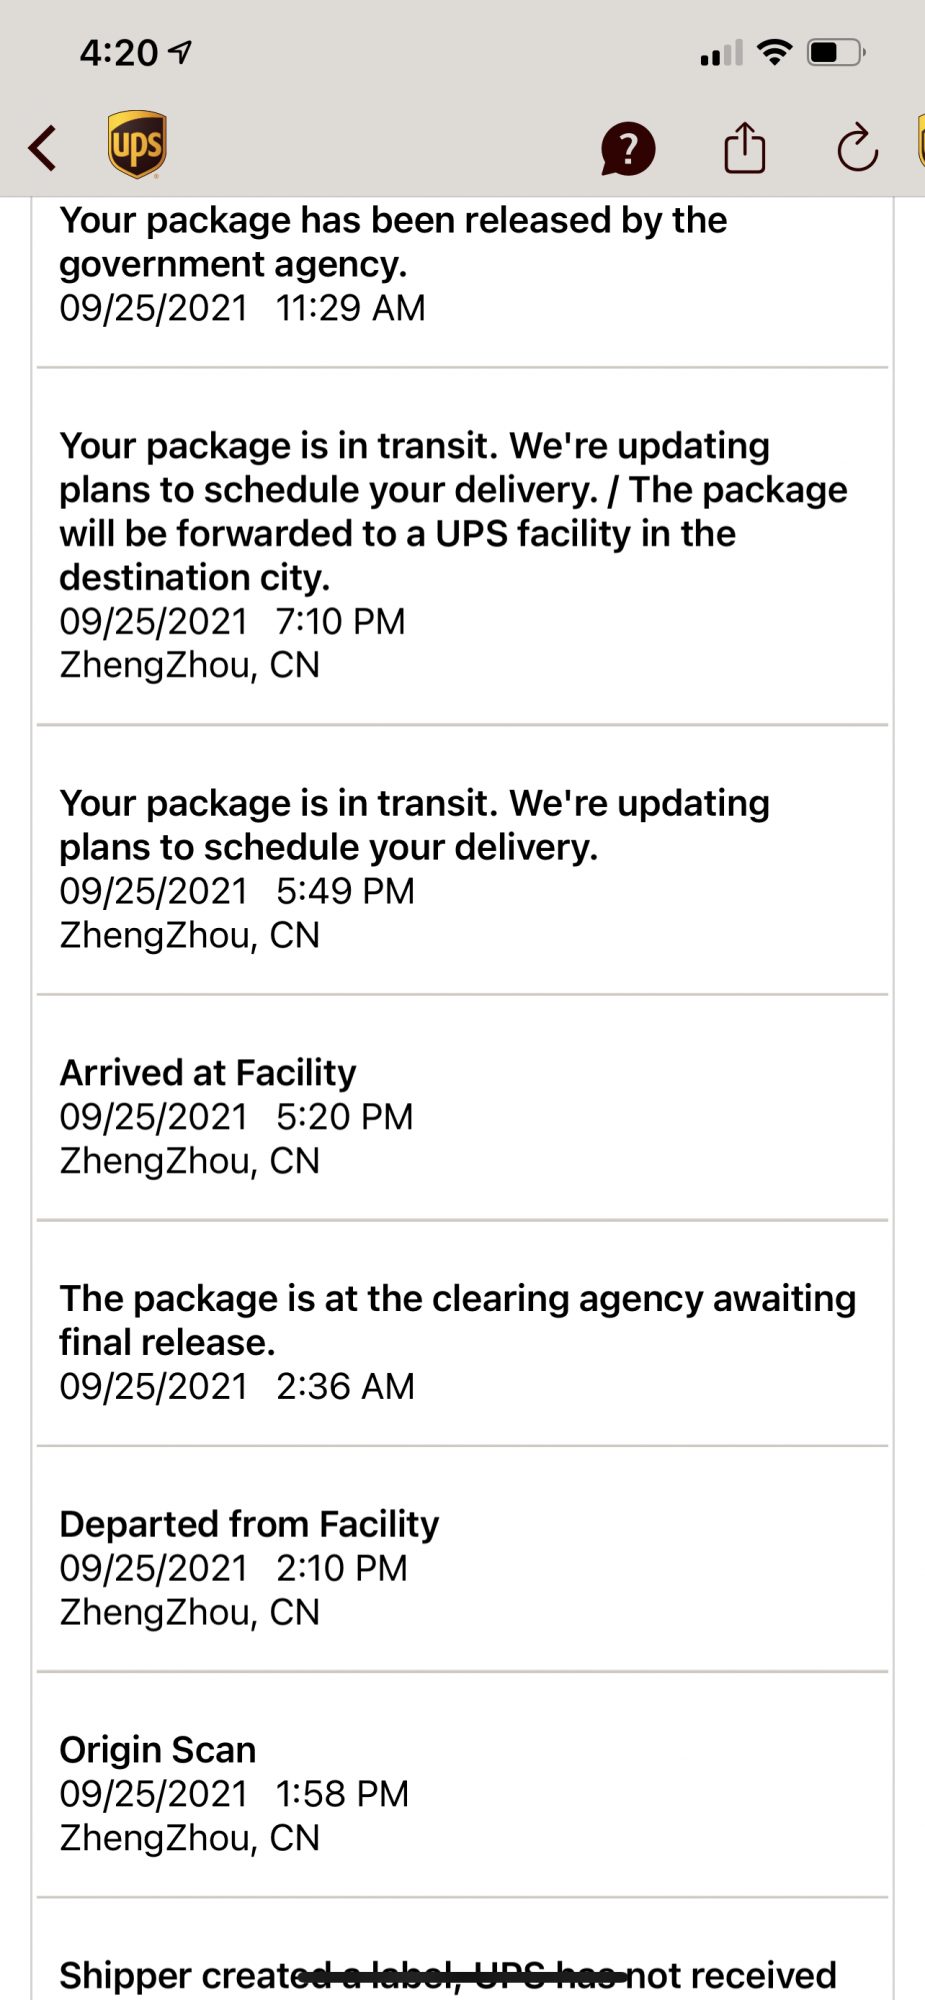Tap the location arrow beside the time

(181, 52)
